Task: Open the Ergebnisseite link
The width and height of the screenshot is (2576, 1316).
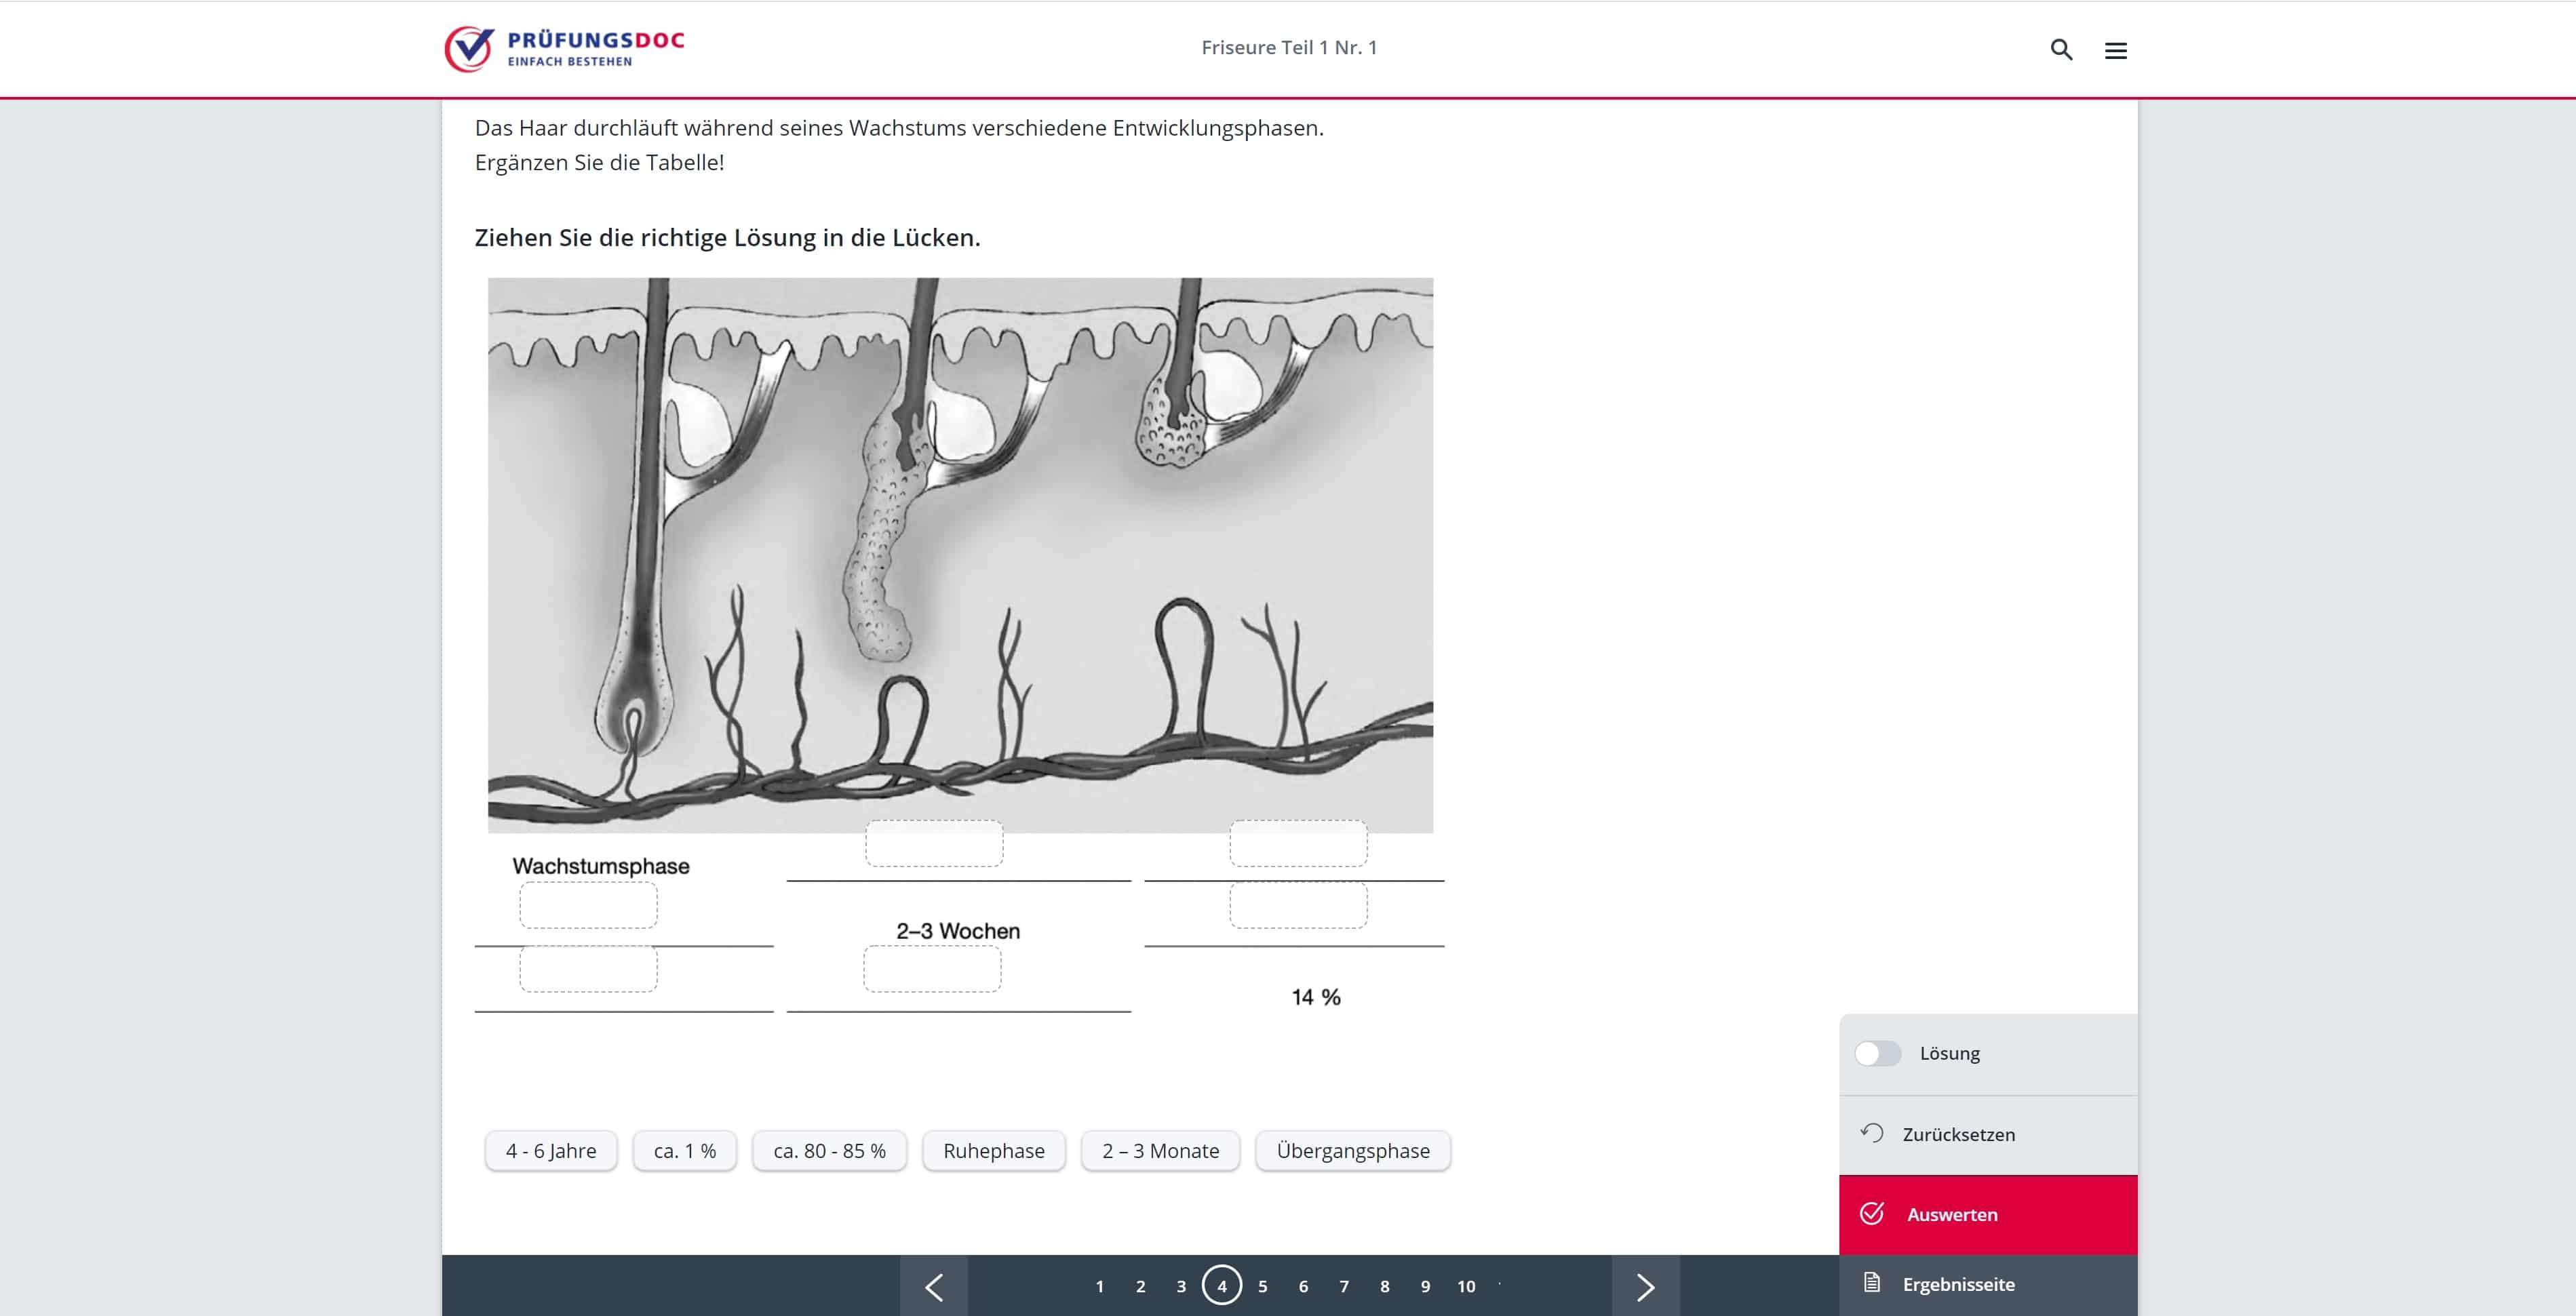Action: coord(1957,1284)
